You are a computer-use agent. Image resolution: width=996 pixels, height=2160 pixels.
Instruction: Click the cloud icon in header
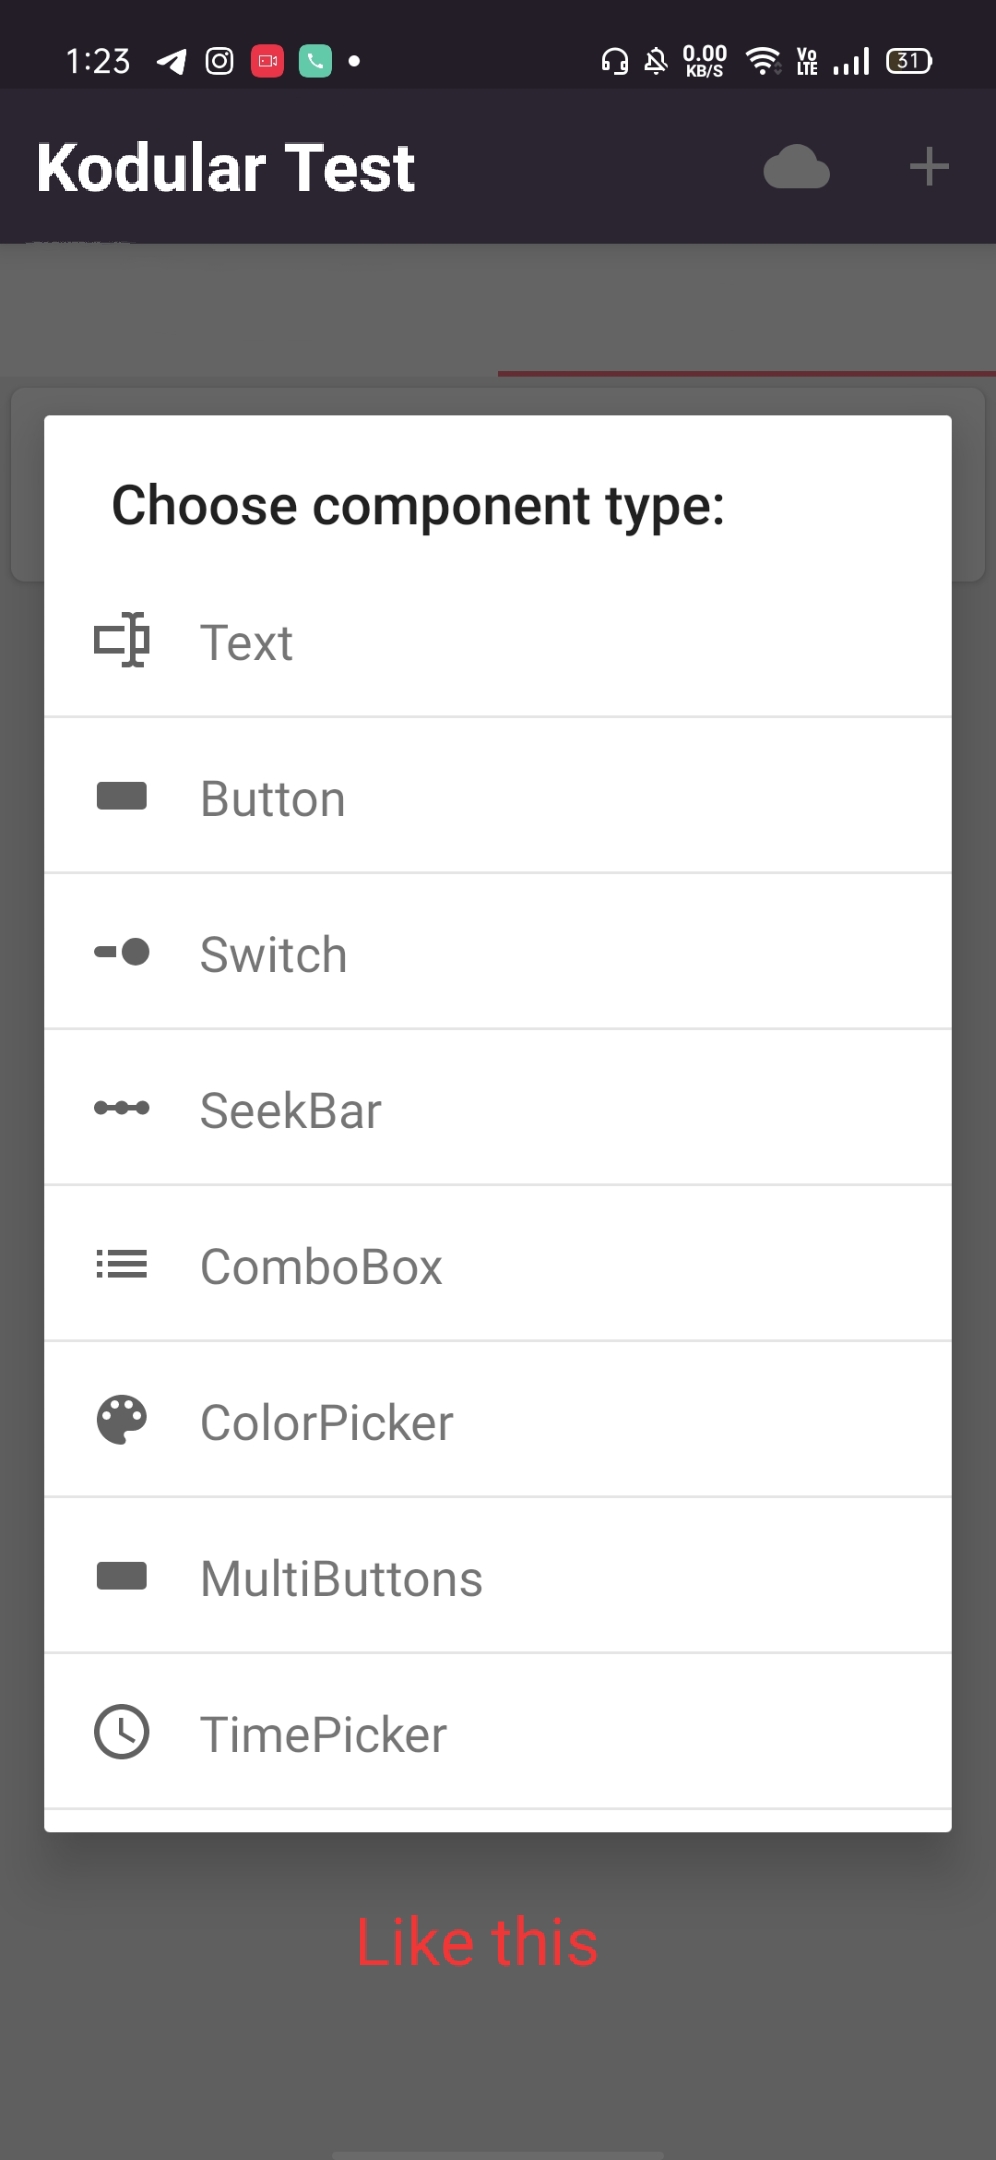(796, 167)
